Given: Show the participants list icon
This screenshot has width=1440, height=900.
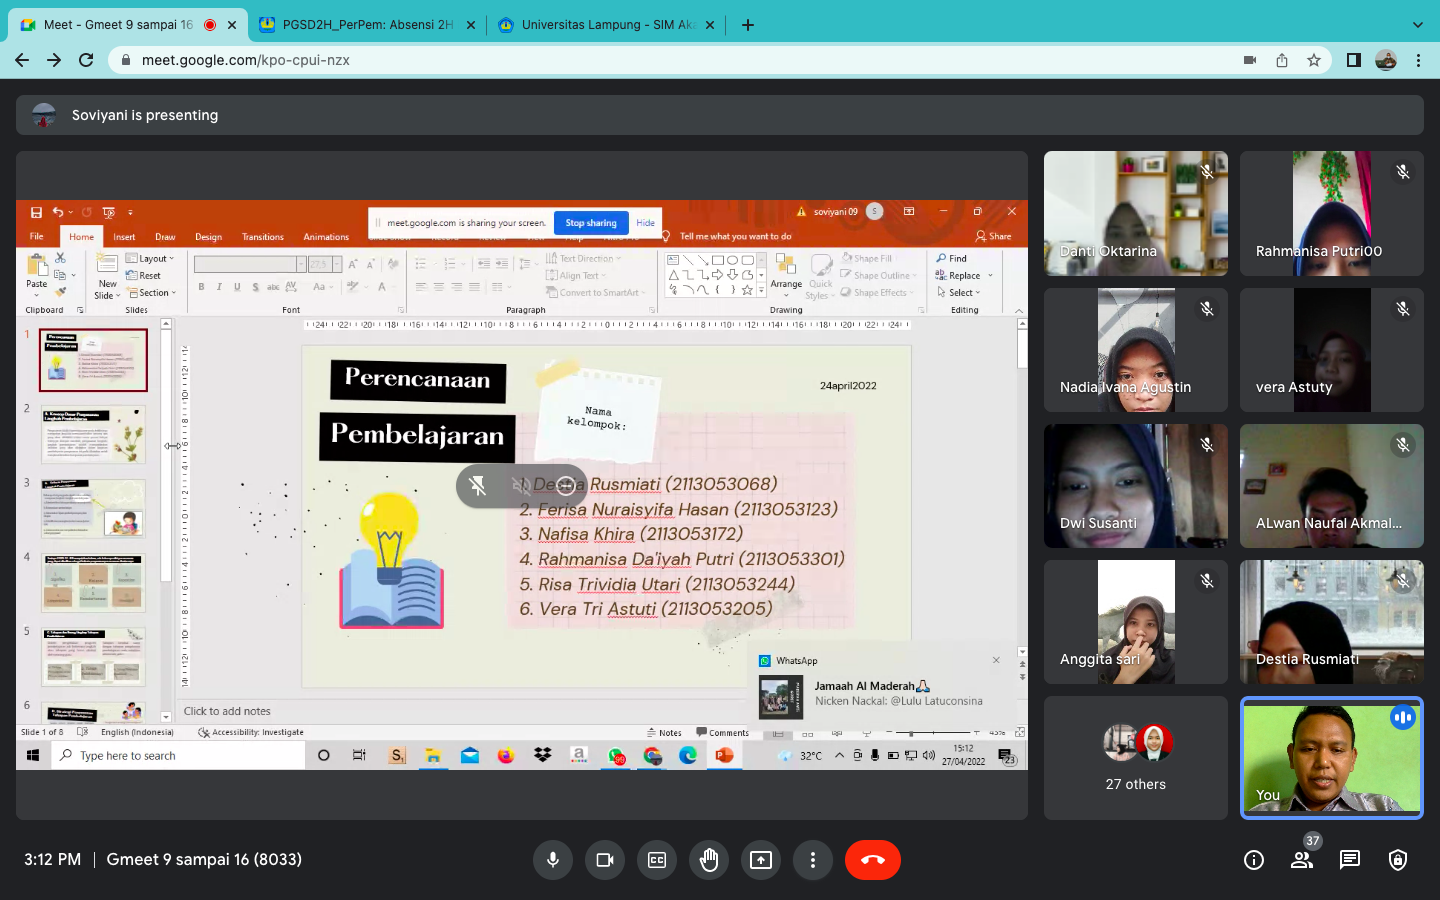Looking at the screenshot, I should point(1302,860).
